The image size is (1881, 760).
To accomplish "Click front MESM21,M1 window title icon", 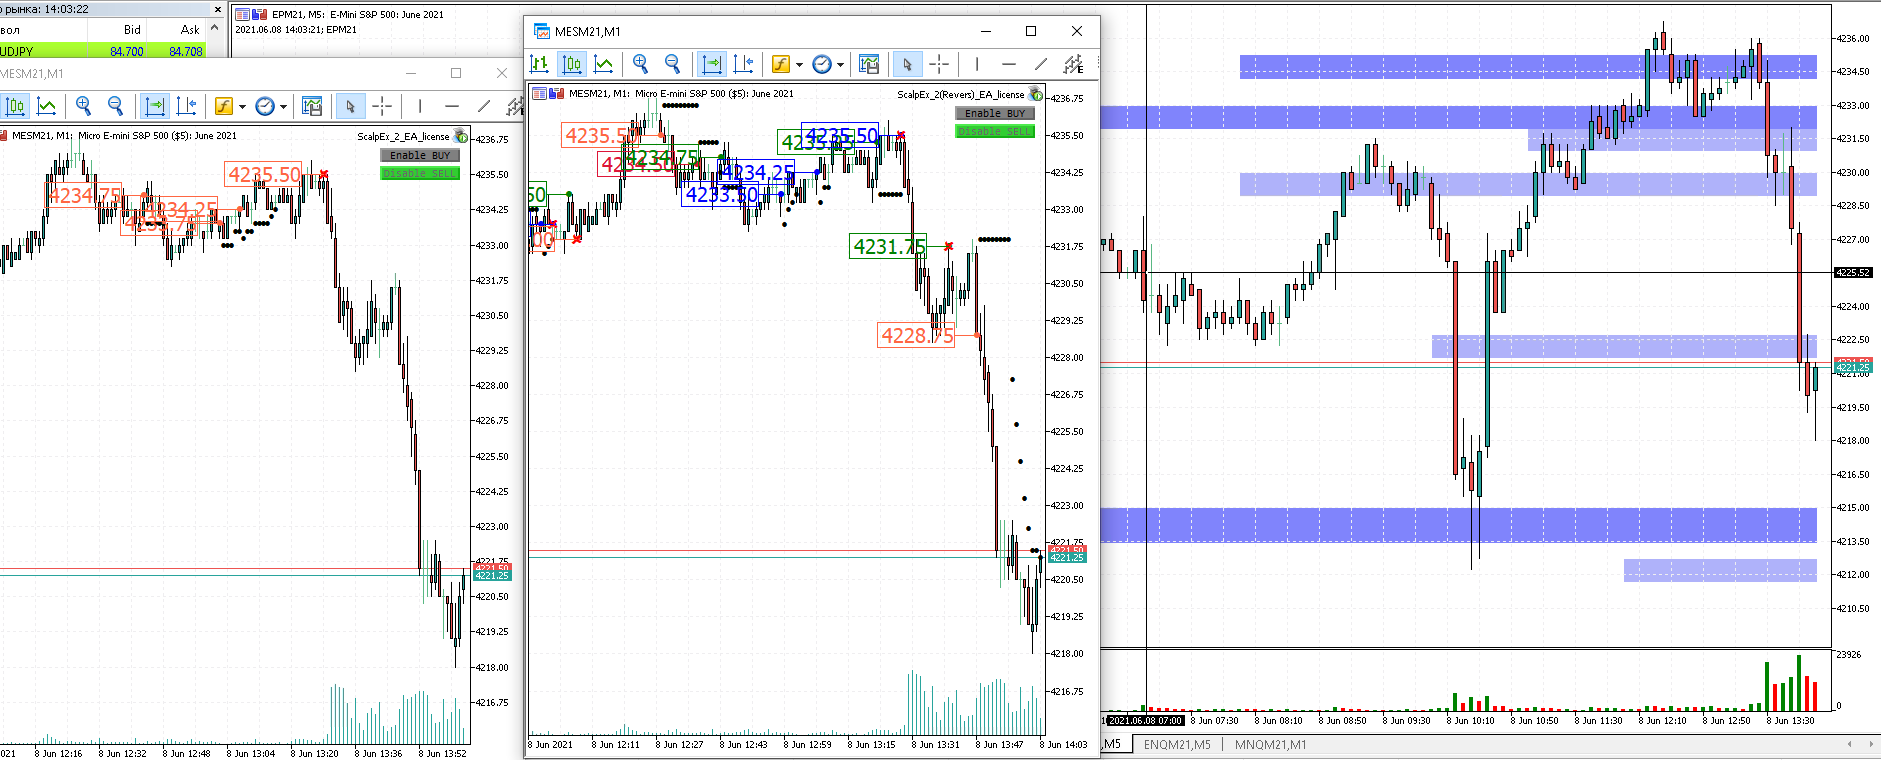I will [542, 31].
